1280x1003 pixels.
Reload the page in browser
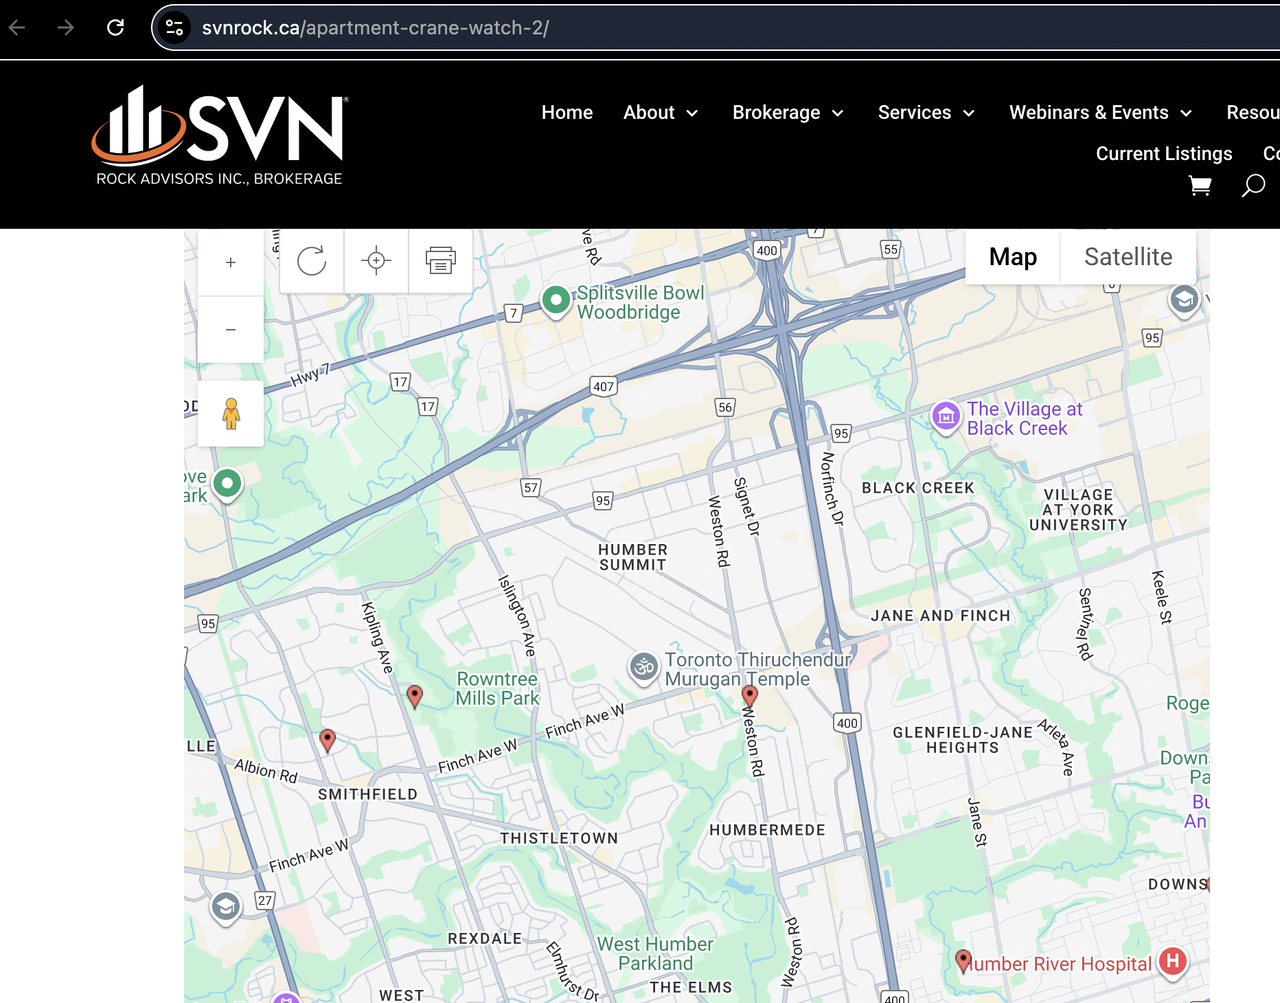pos(116,28)
